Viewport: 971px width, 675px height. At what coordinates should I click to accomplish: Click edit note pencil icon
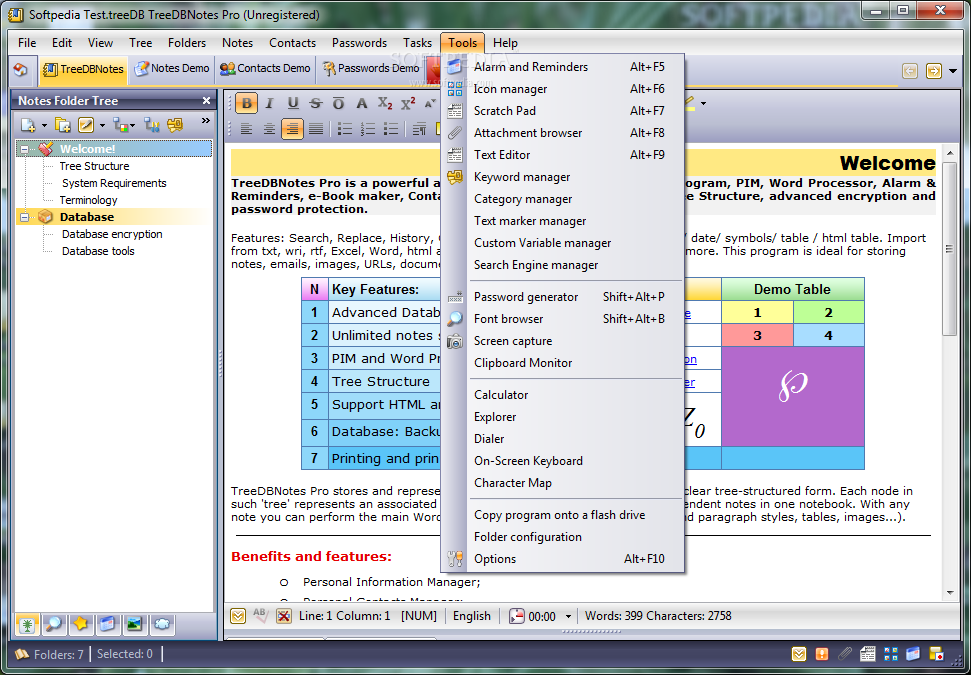(x=86, y=125)
